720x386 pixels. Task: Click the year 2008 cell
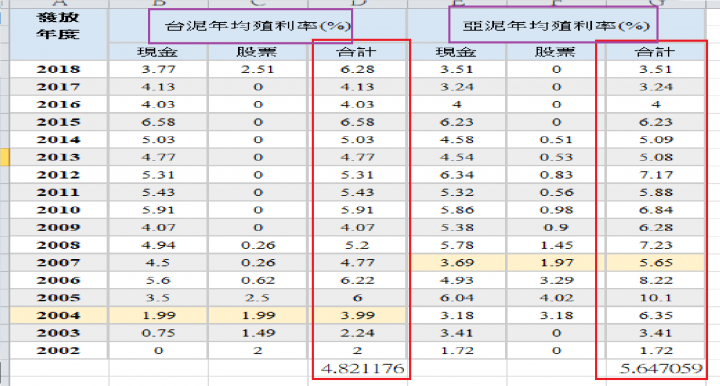pos(59,245)
